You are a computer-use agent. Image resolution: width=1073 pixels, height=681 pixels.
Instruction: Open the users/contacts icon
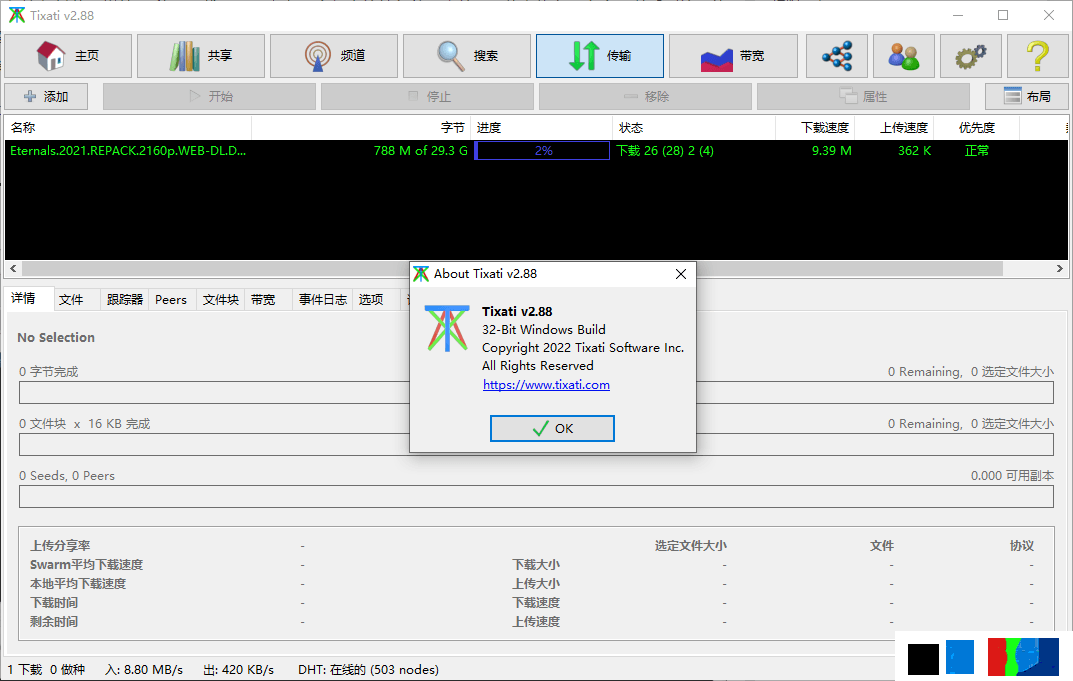[x=903, y=56]
